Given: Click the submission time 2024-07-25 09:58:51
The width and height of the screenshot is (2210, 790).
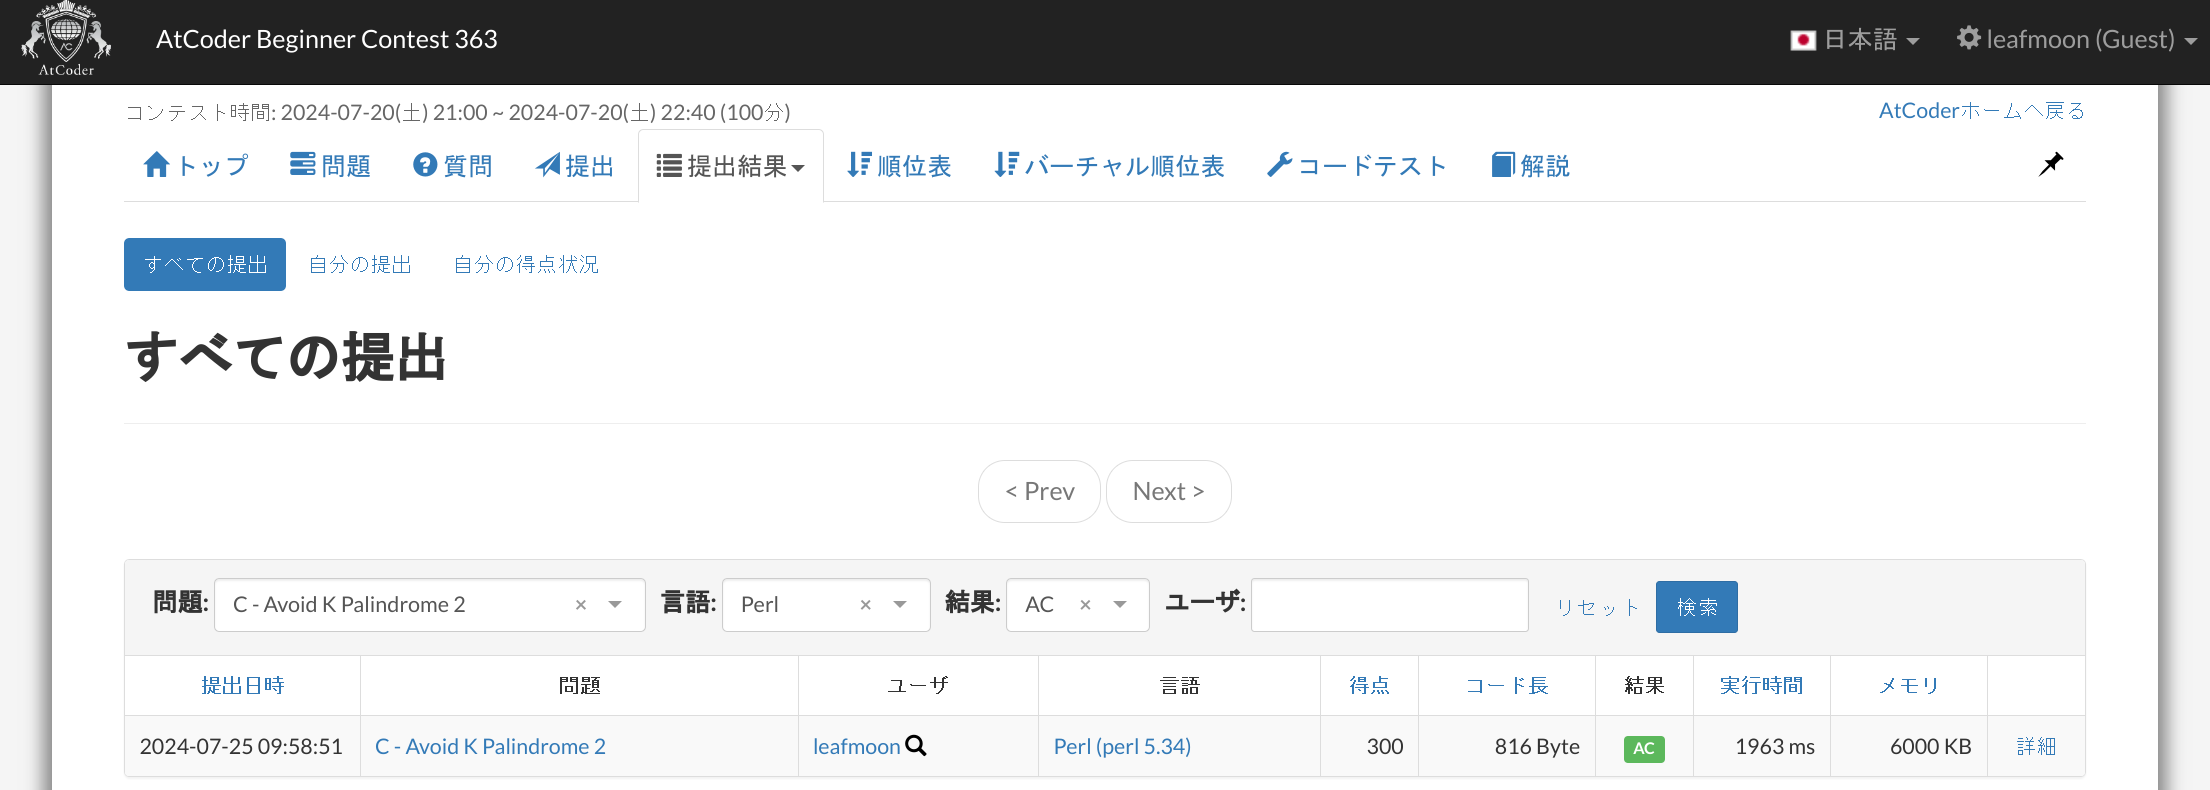Looking at the screenshot, I should [x=241, y=746].
